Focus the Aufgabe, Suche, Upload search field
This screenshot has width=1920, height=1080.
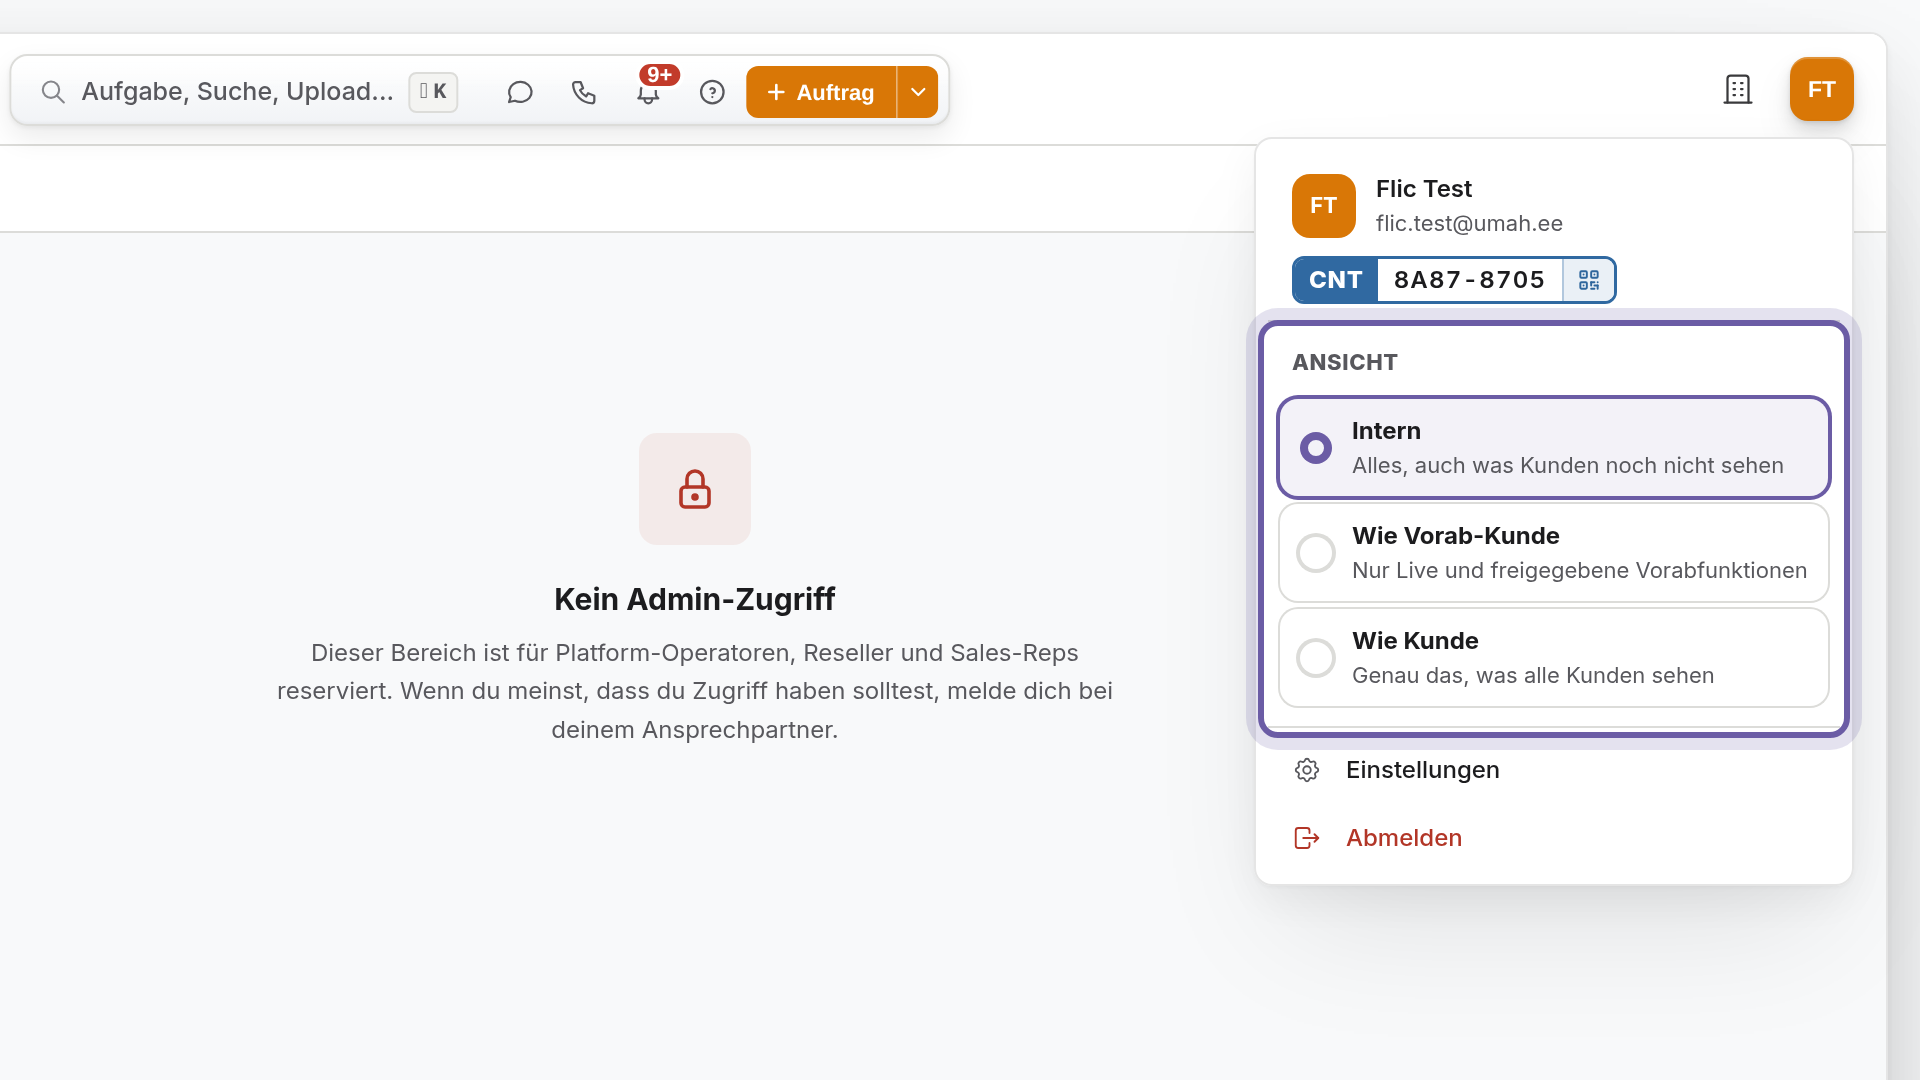coord(236,92)
